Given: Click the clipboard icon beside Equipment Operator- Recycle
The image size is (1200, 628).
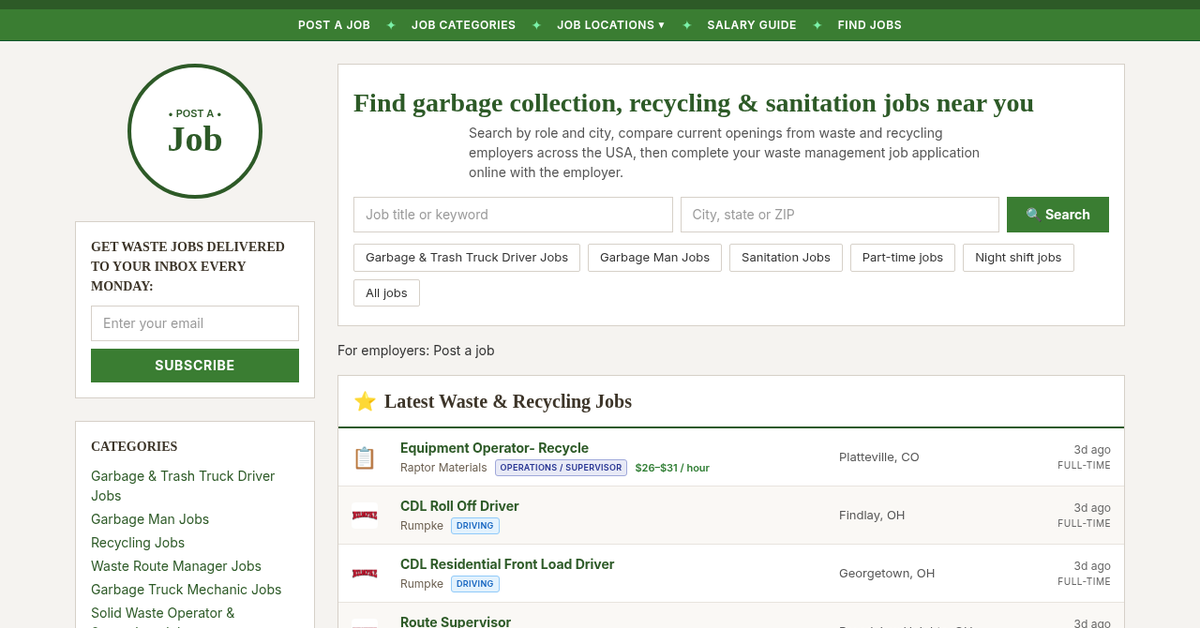Looking at the screenshot, I should [364, 458].
